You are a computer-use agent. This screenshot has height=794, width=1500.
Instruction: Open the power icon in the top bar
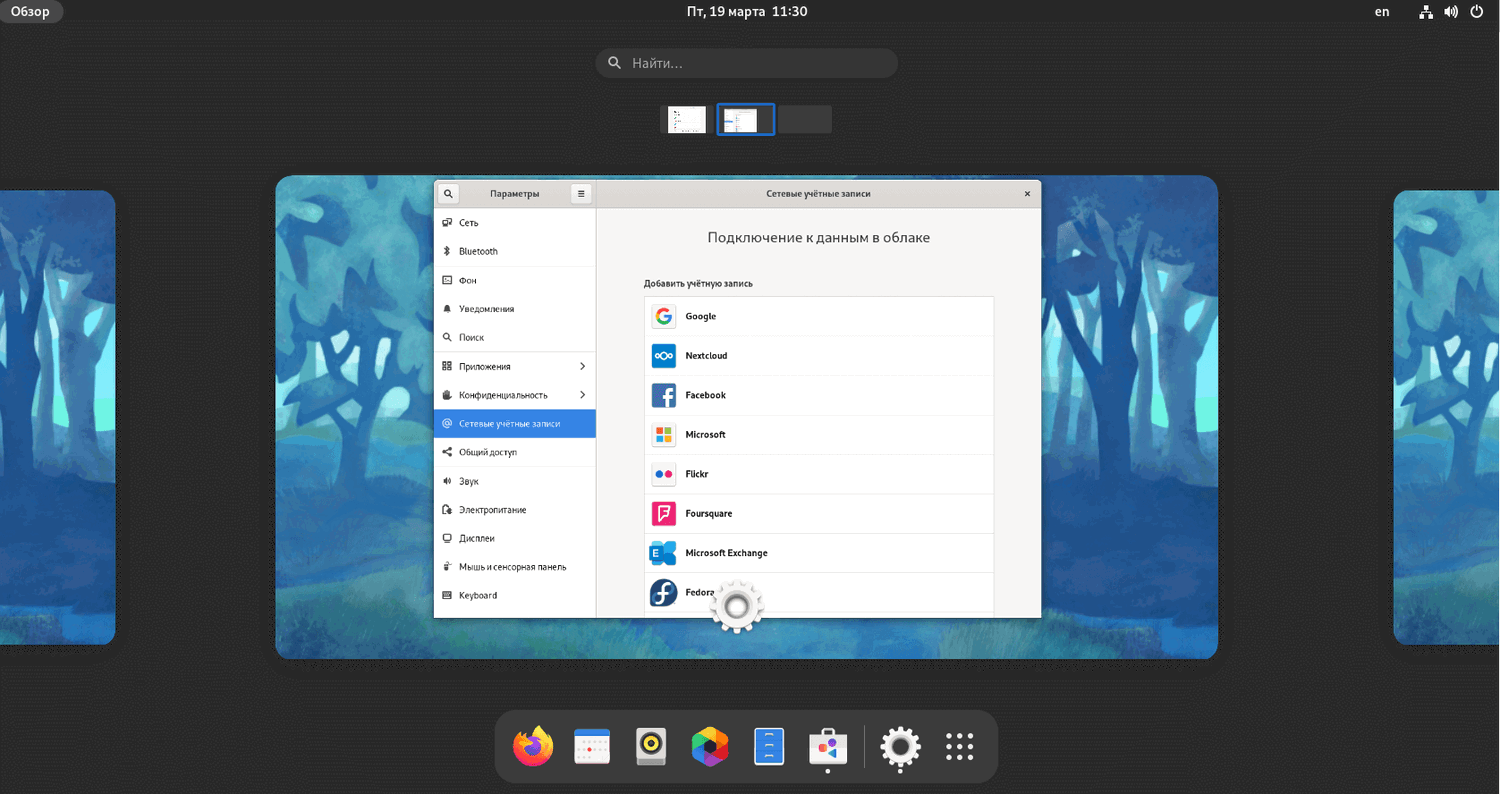click(1477, 12)
